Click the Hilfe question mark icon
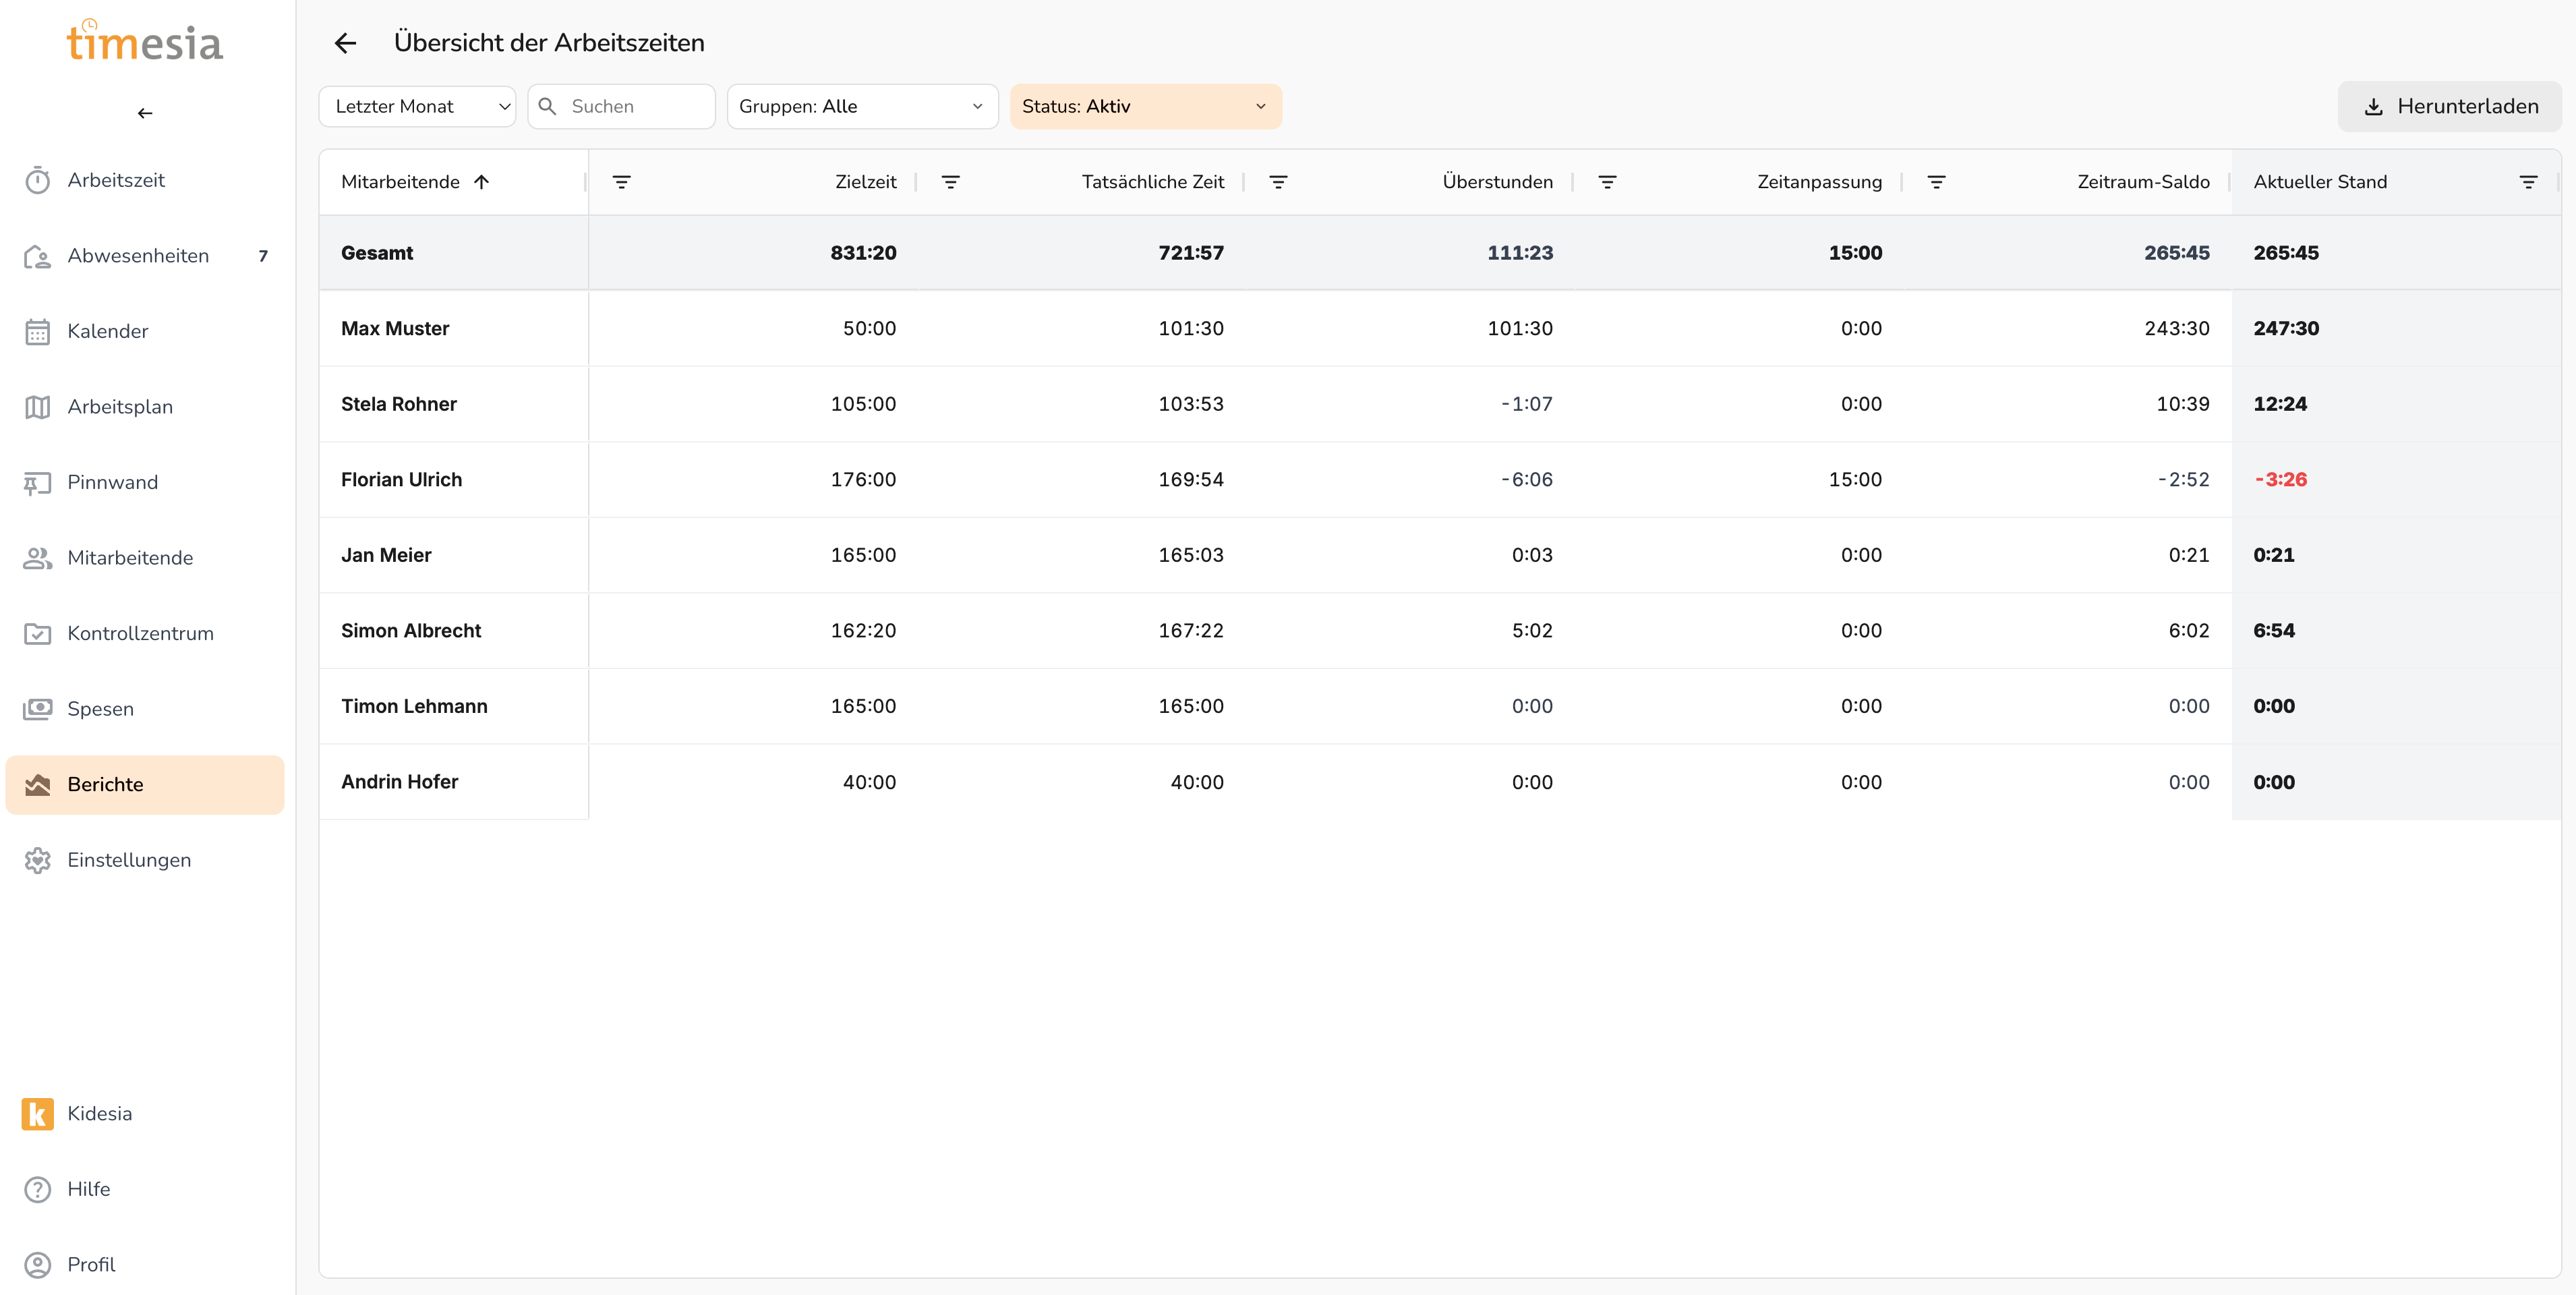The image size is (2576, 1295). pyautogui.click(x=37, y=1189)
